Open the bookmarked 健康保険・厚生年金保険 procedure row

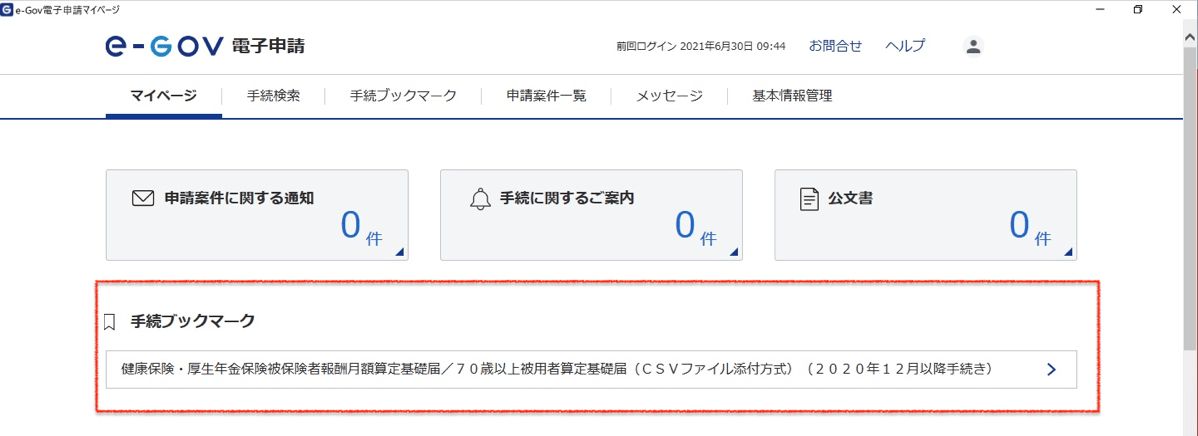591,370
